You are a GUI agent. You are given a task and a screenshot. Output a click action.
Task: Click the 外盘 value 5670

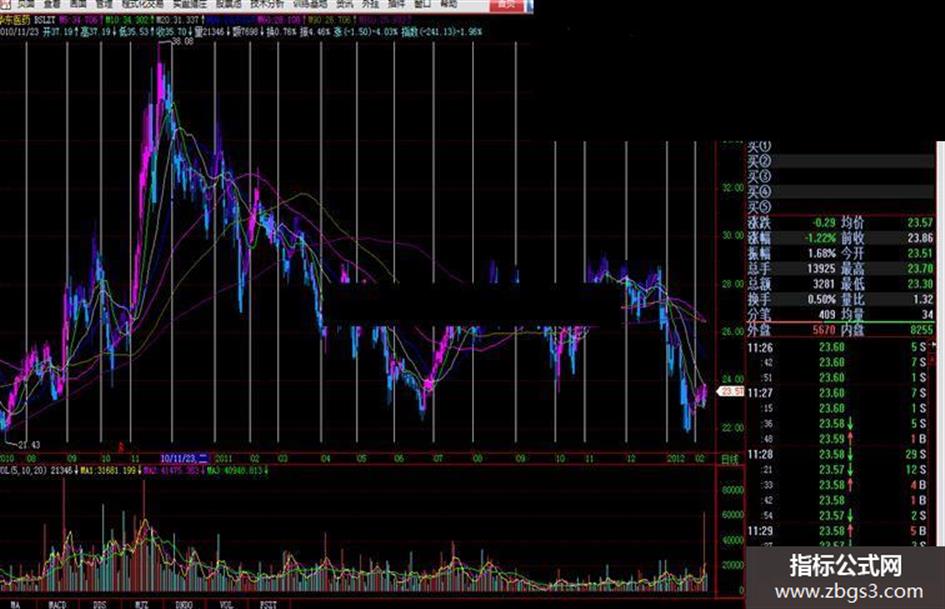tap(824, 330)
